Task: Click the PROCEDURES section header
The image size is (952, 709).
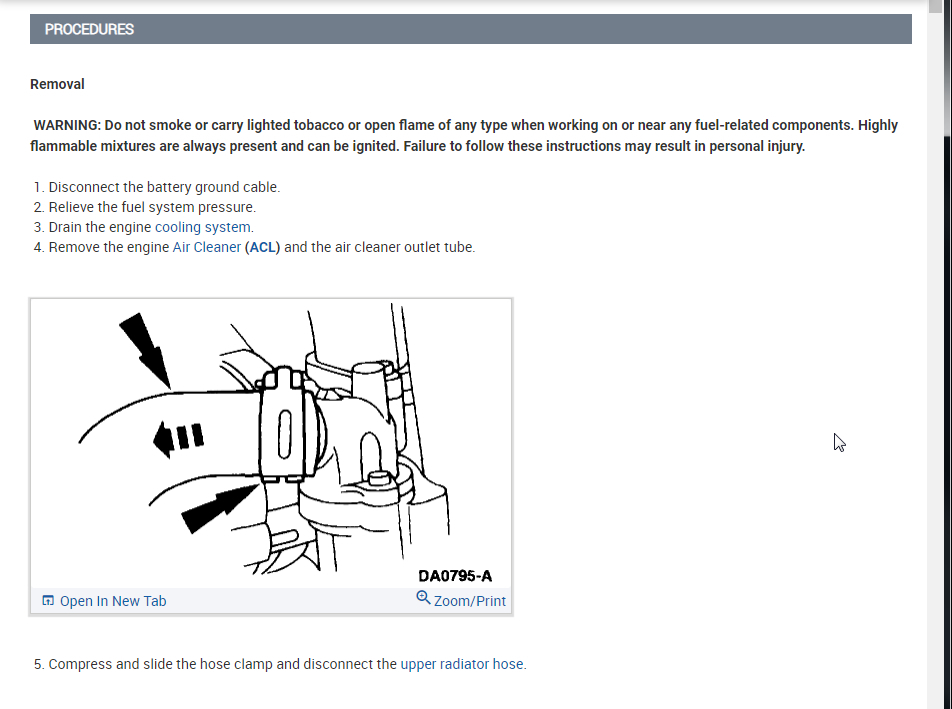Action: [471, 29]
